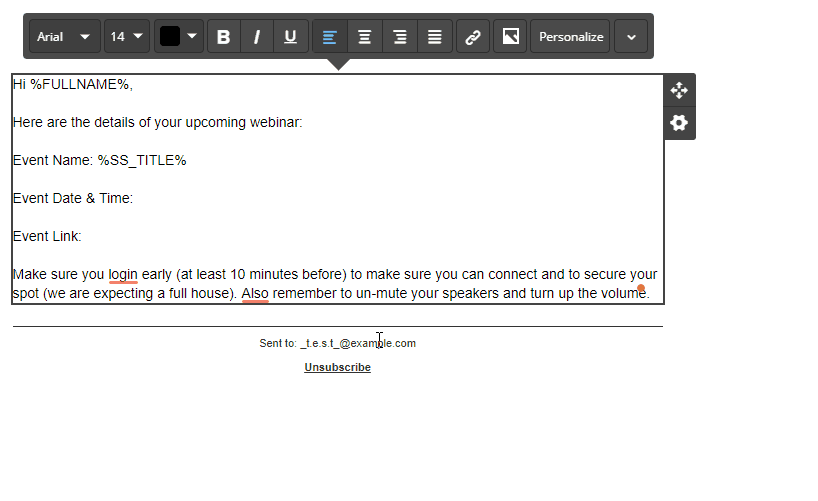Align text left
Screen dimensions: 818x501
(330, 37)
